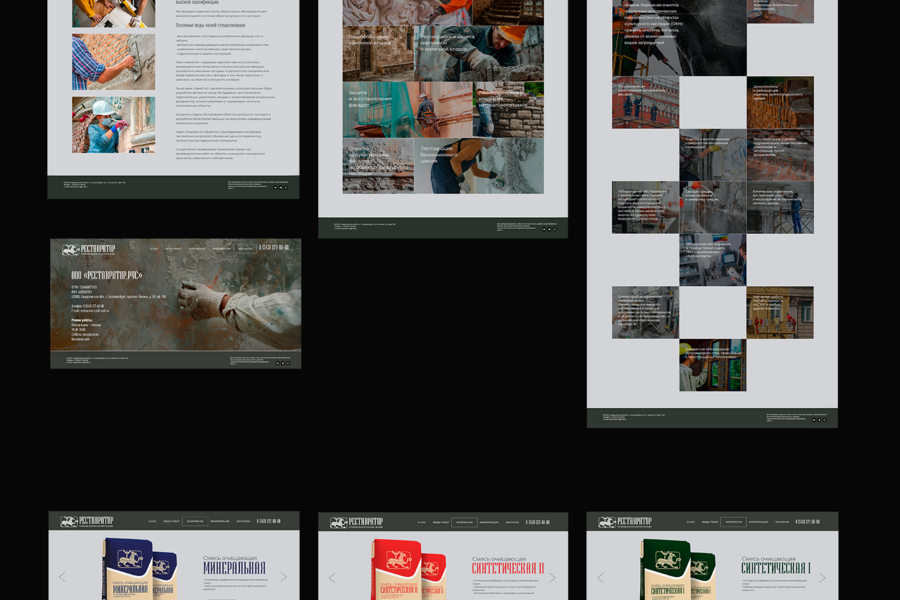Click Синтетическая I product title

776,568
